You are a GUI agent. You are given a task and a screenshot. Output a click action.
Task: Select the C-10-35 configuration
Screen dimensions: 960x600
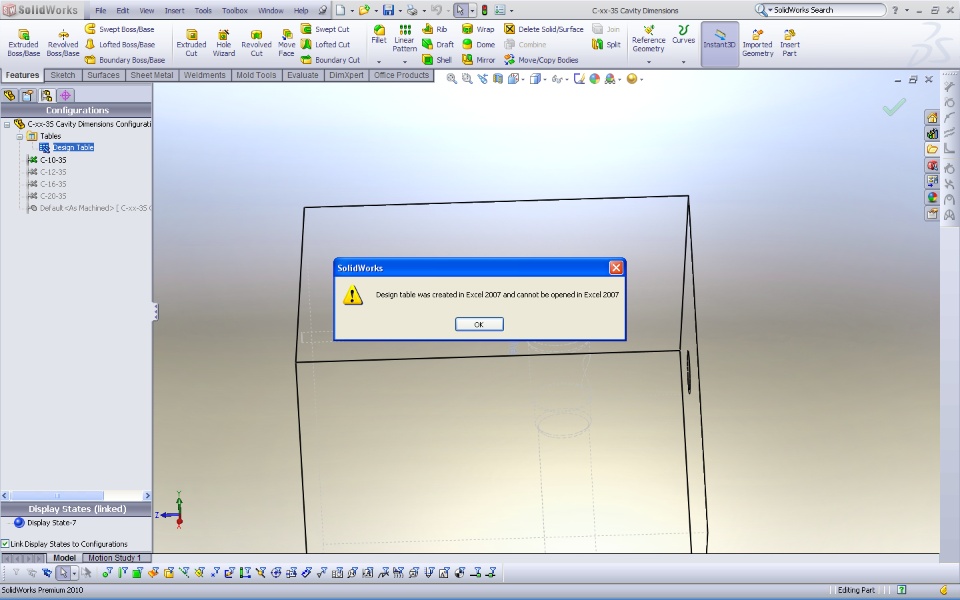click(x=53, y=160)
